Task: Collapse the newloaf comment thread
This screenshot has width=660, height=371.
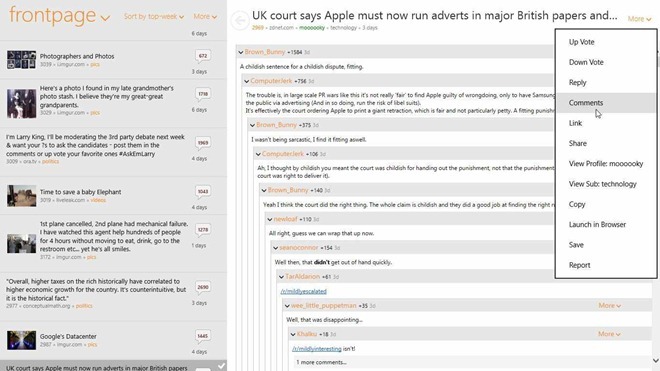Action: 270,219
